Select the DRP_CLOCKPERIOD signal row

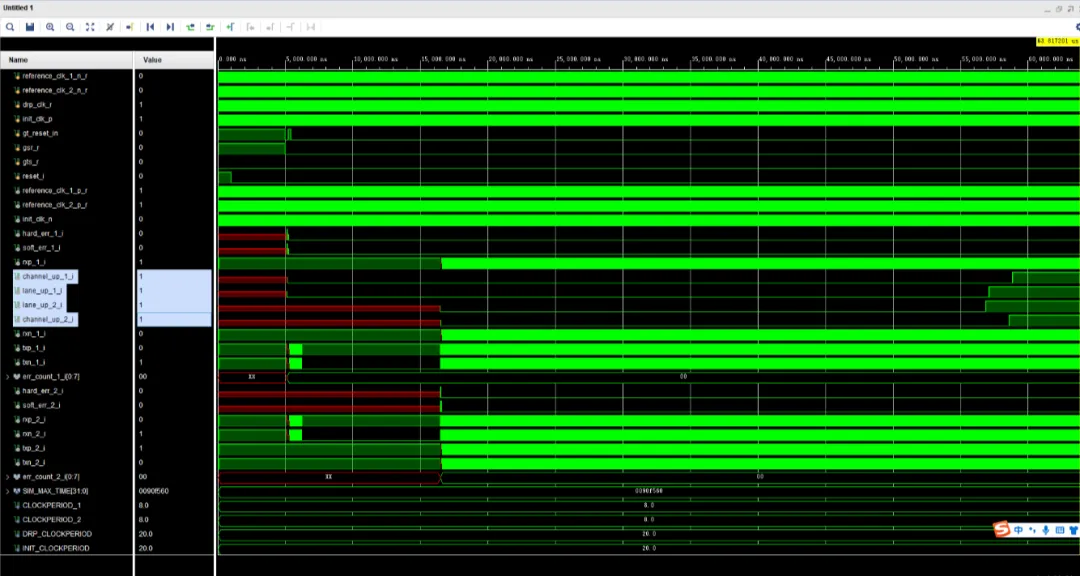point(56,534)
